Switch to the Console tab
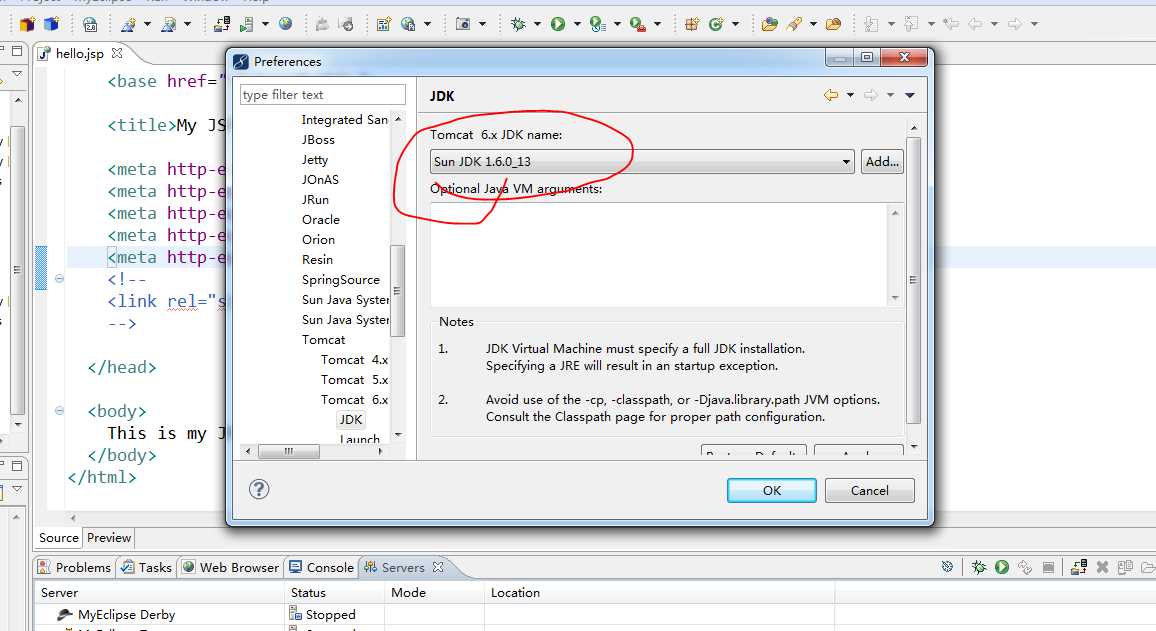 click(x=321, y=567)
